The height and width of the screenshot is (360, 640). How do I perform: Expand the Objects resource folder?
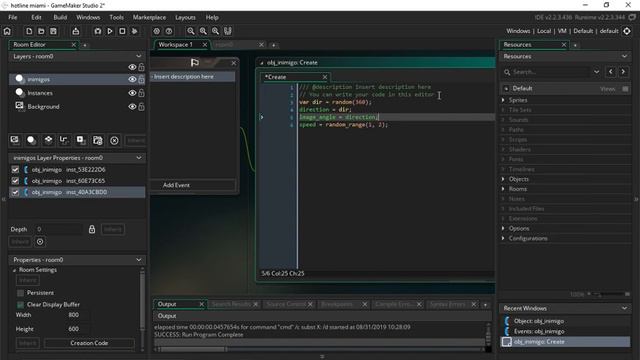click(503, 179)
